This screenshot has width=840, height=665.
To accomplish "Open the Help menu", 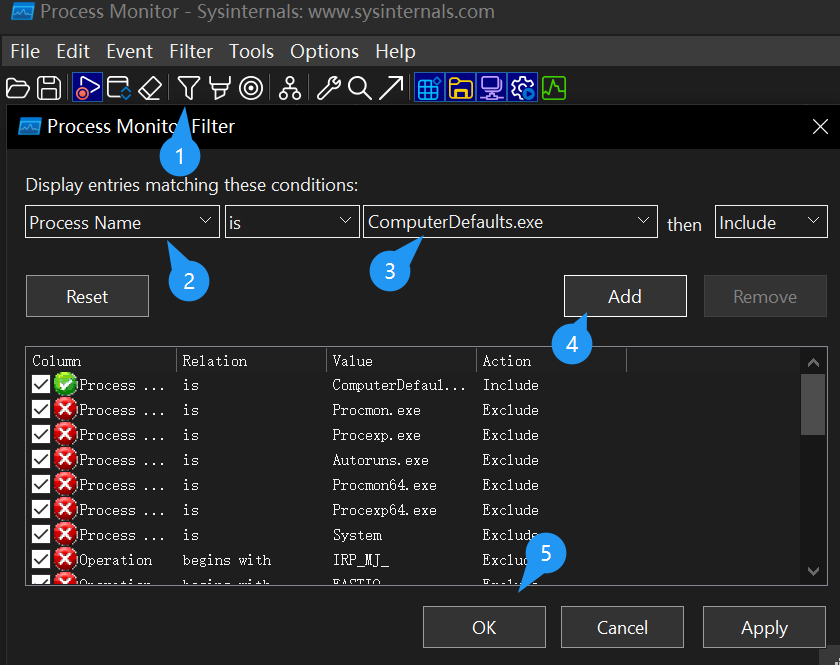I will (395, 51).
